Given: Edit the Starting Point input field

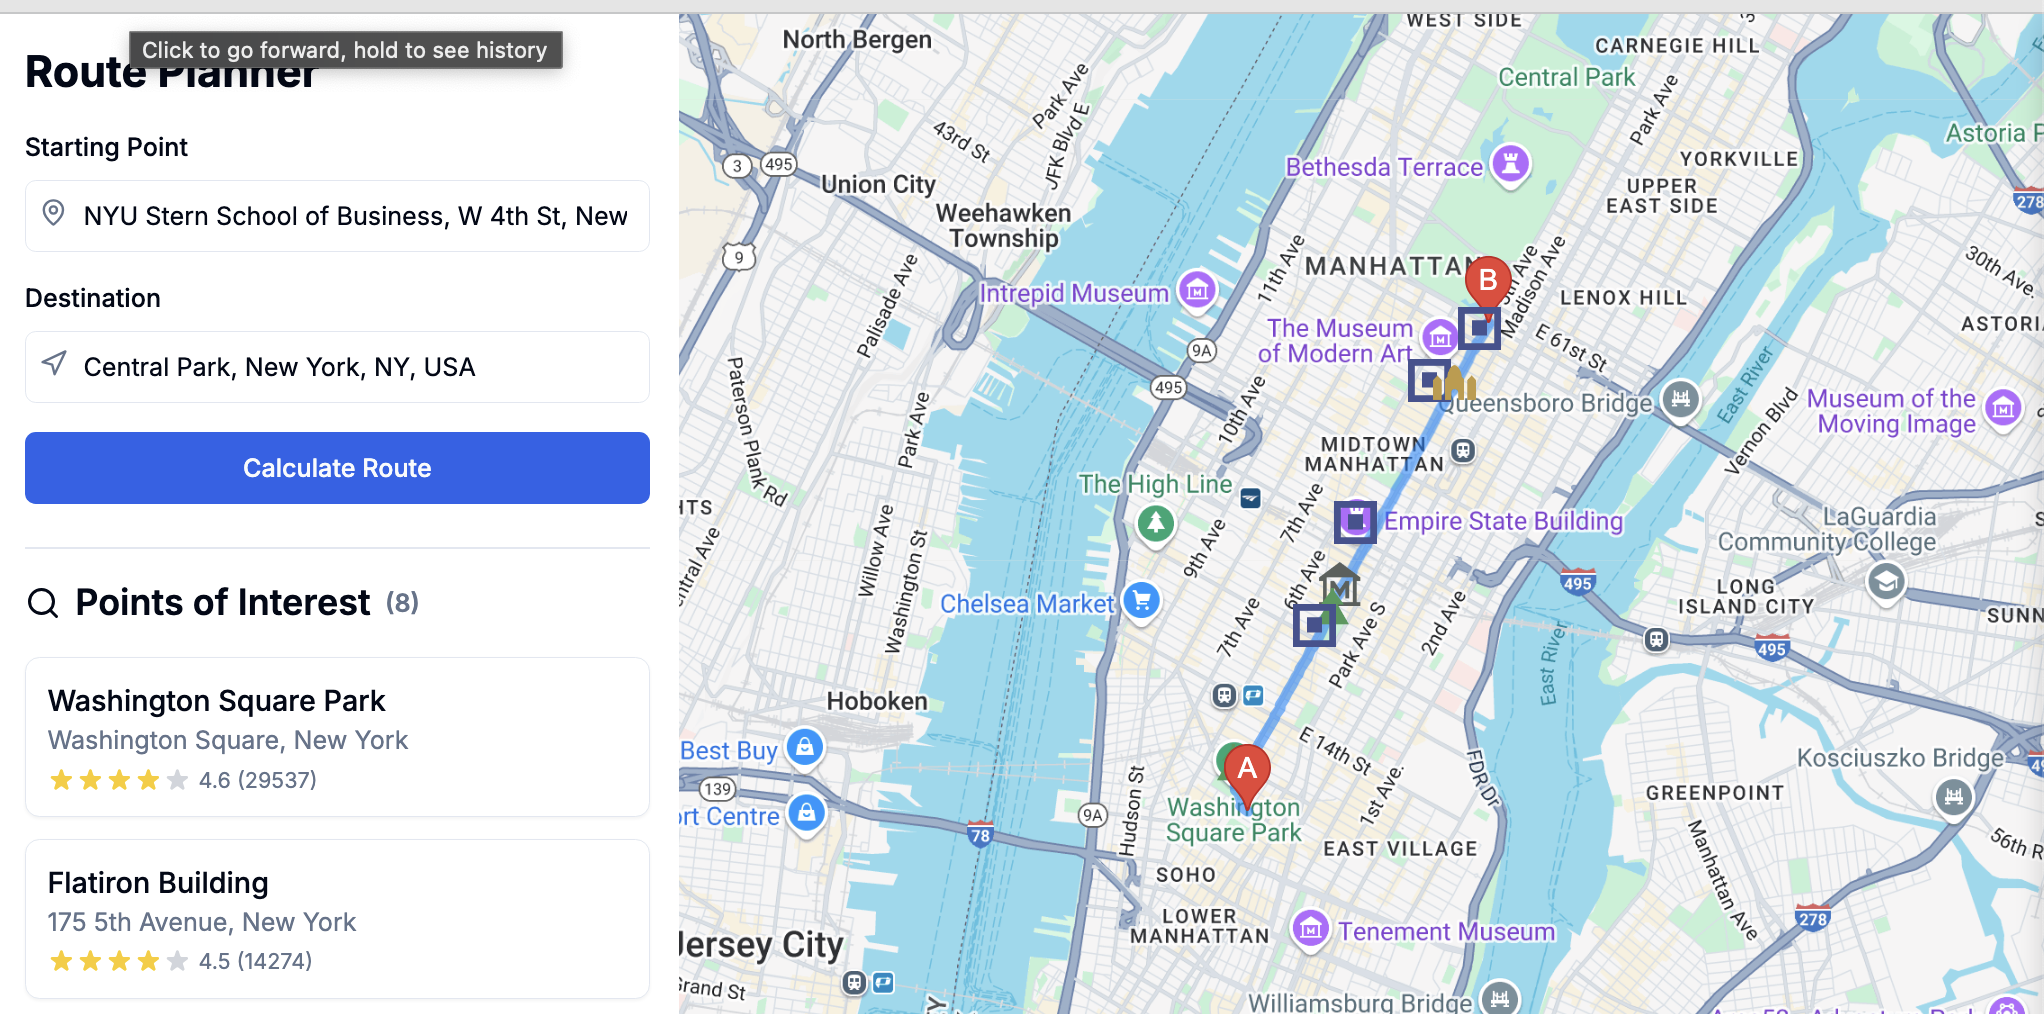Looking at the screenshot, I should pos(337,216).
